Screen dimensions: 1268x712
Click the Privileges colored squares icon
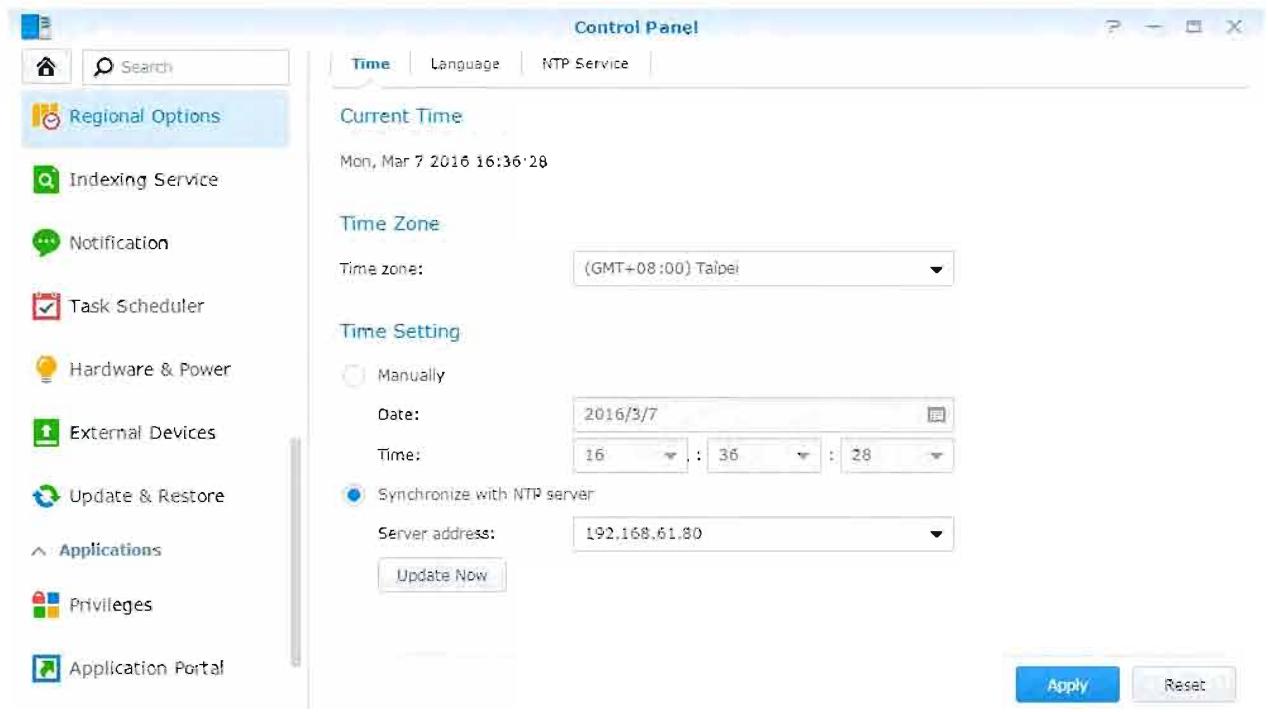pyautogui.click(x=46, y=605)
